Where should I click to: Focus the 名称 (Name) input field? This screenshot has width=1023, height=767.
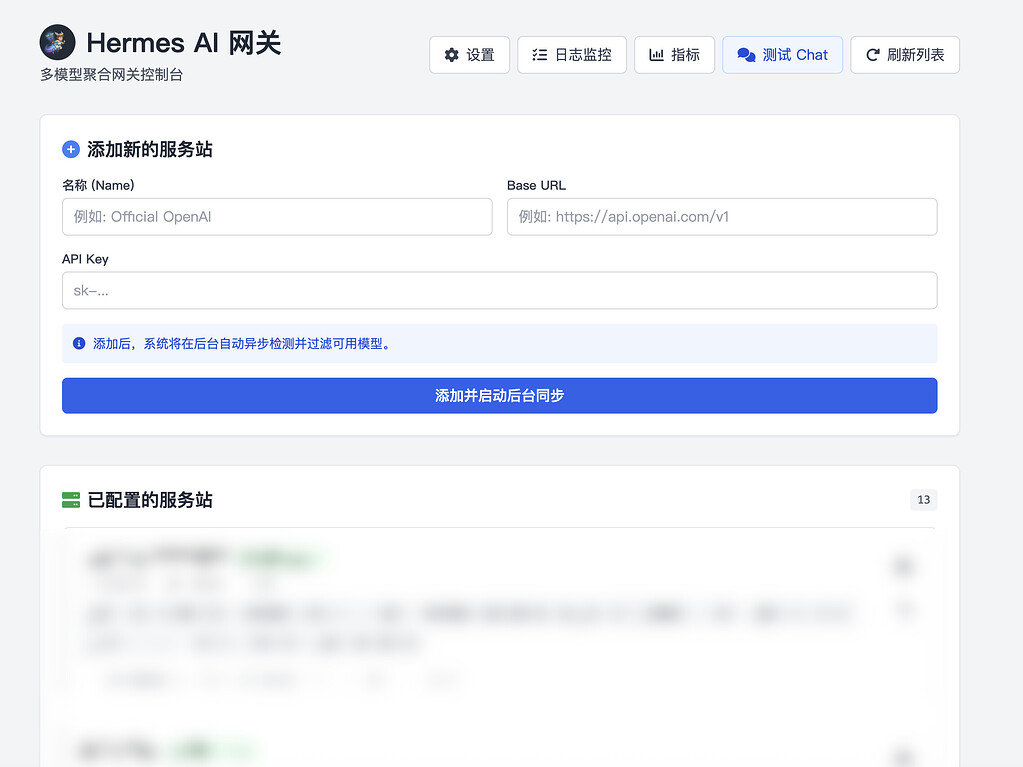pyautogui.click(x=277, y=217)
